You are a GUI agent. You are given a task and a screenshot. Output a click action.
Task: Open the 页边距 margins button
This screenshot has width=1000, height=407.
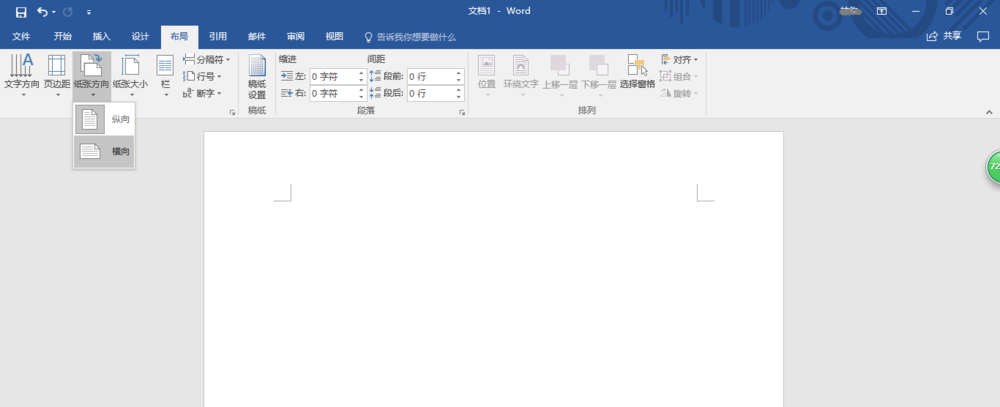pos(57,76)
